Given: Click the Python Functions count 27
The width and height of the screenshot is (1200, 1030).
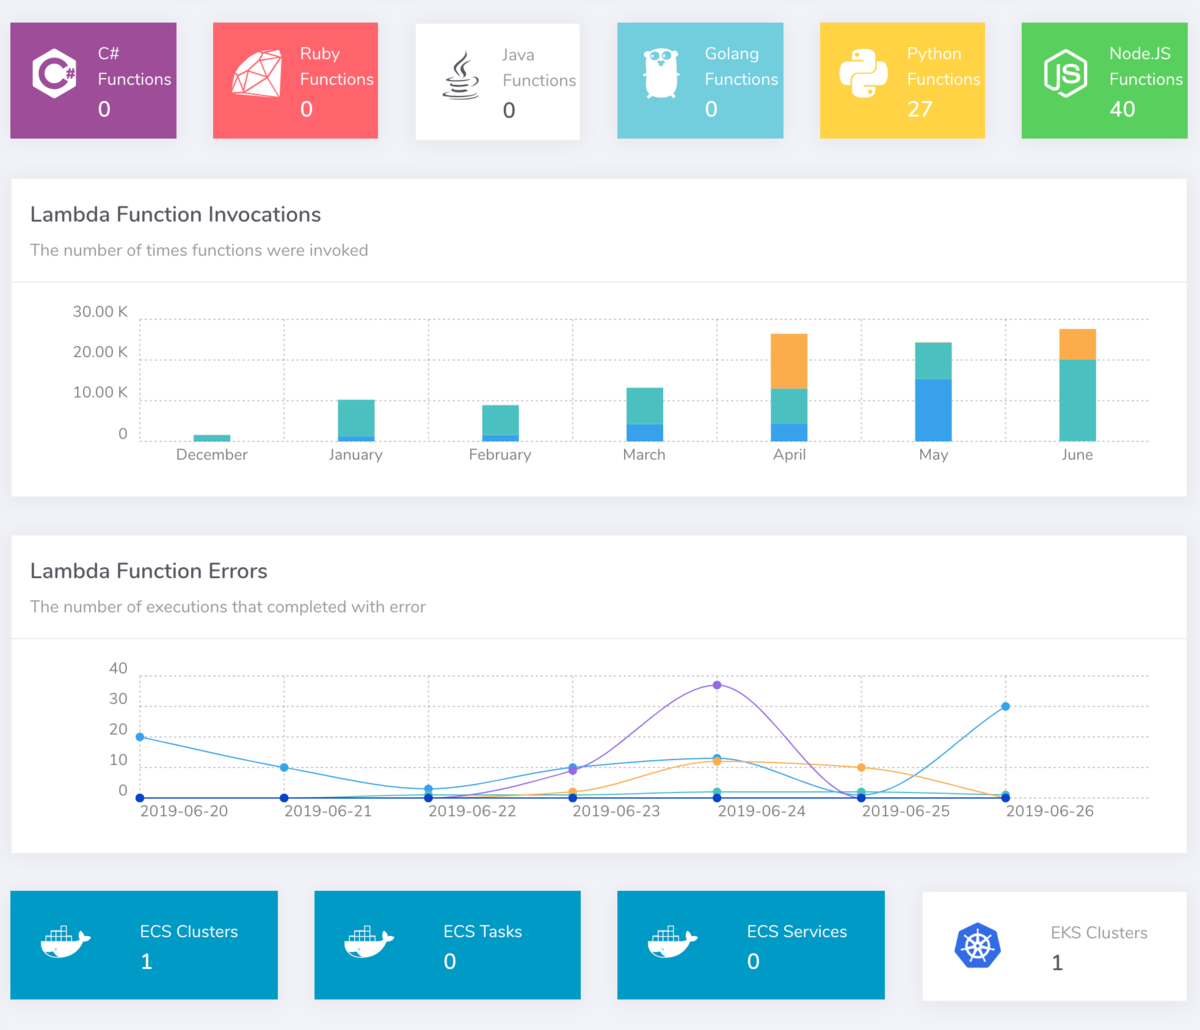Looking at the screenshot, I should pyautogui.click(x=920, y=109).
